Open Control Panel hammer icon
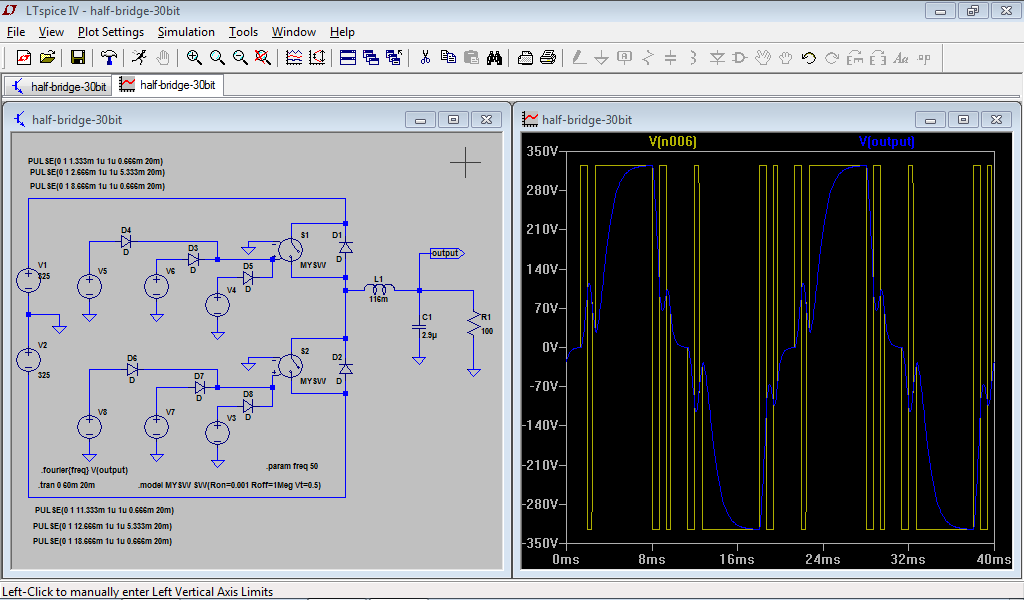Image resolution: width=1024 pixels, height=600 pixels. tap(108, 58)
